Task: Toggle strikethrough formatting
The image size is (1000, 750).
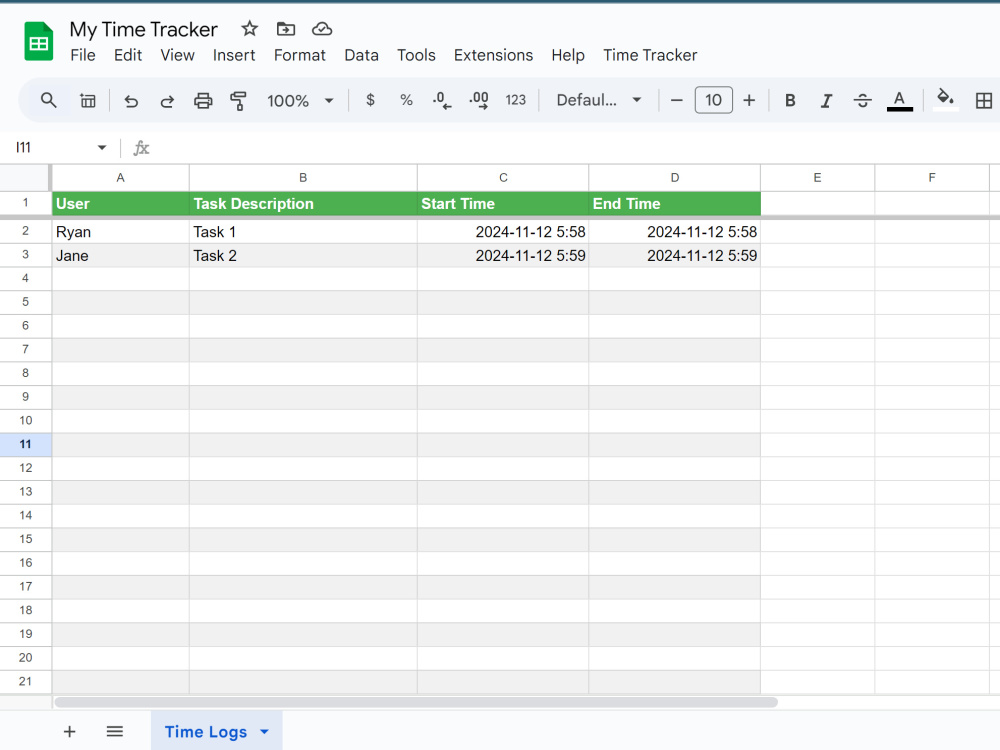Action: click(862, 100)
